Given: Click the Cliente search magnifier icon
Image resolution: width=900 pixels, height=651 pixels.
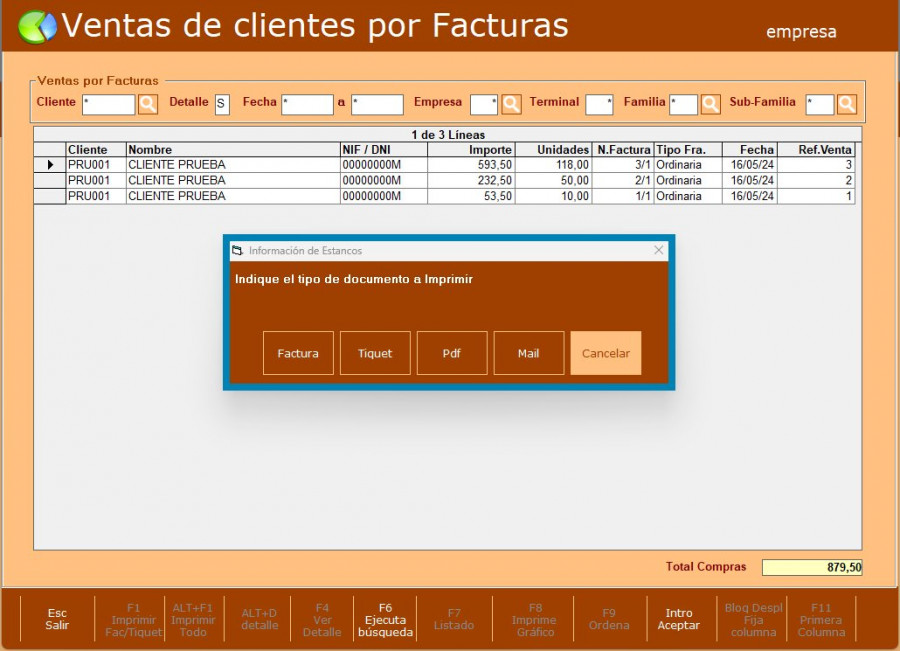Looking at the screenshot, I should (148, 104).
